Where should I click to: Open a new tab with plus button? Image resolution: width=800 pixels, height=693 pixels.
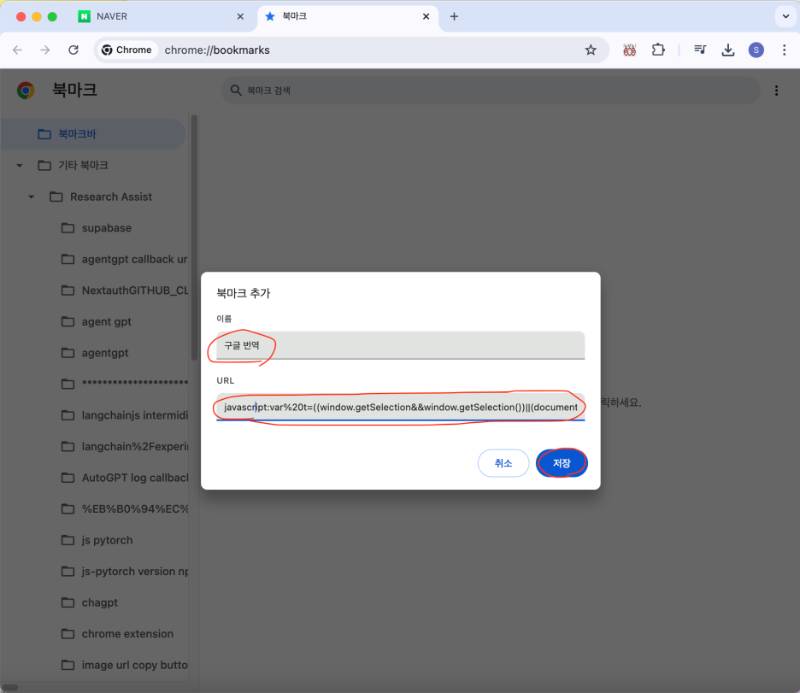pos(454,17)
